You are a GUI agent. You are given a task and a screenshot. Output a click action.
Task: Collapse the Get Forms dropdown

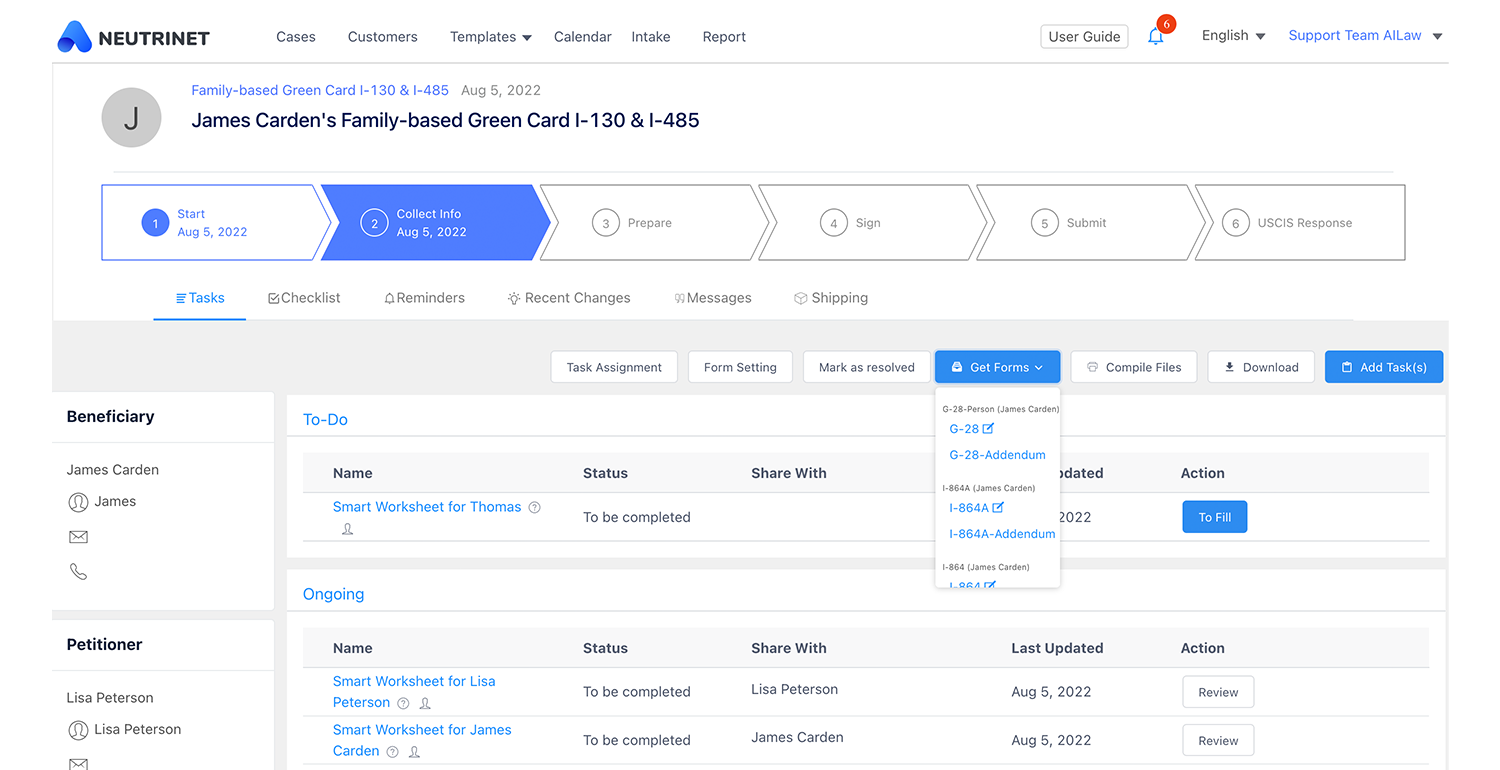[997, 367]
